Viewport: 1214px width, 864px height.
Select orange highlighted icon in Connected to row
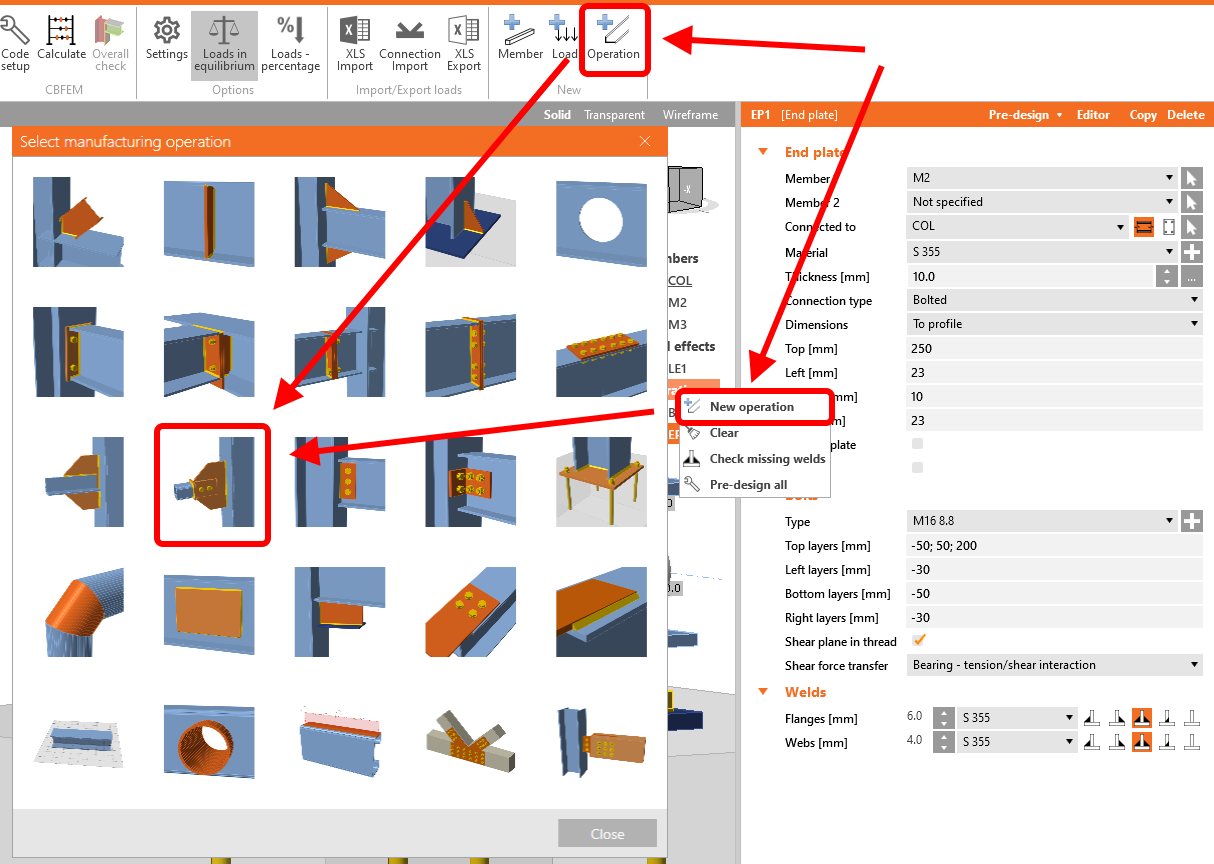click(1144, 227)
